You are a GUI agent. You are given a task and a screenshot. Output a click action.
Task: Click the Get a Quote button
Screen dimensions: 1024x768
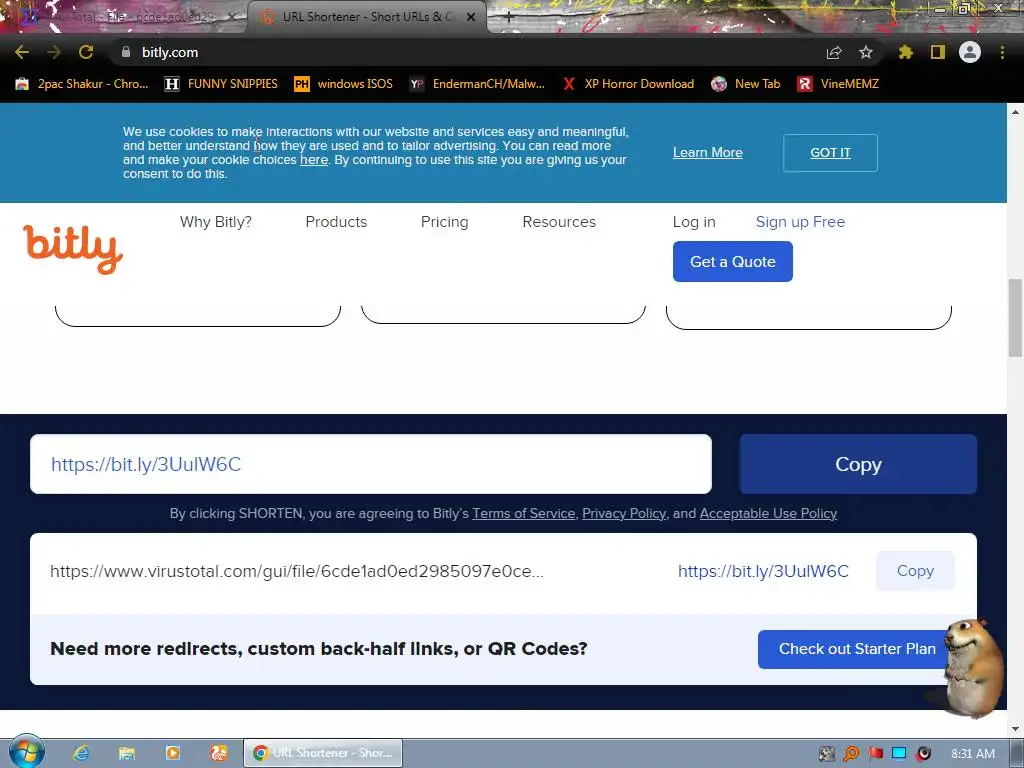pos(733,261)
